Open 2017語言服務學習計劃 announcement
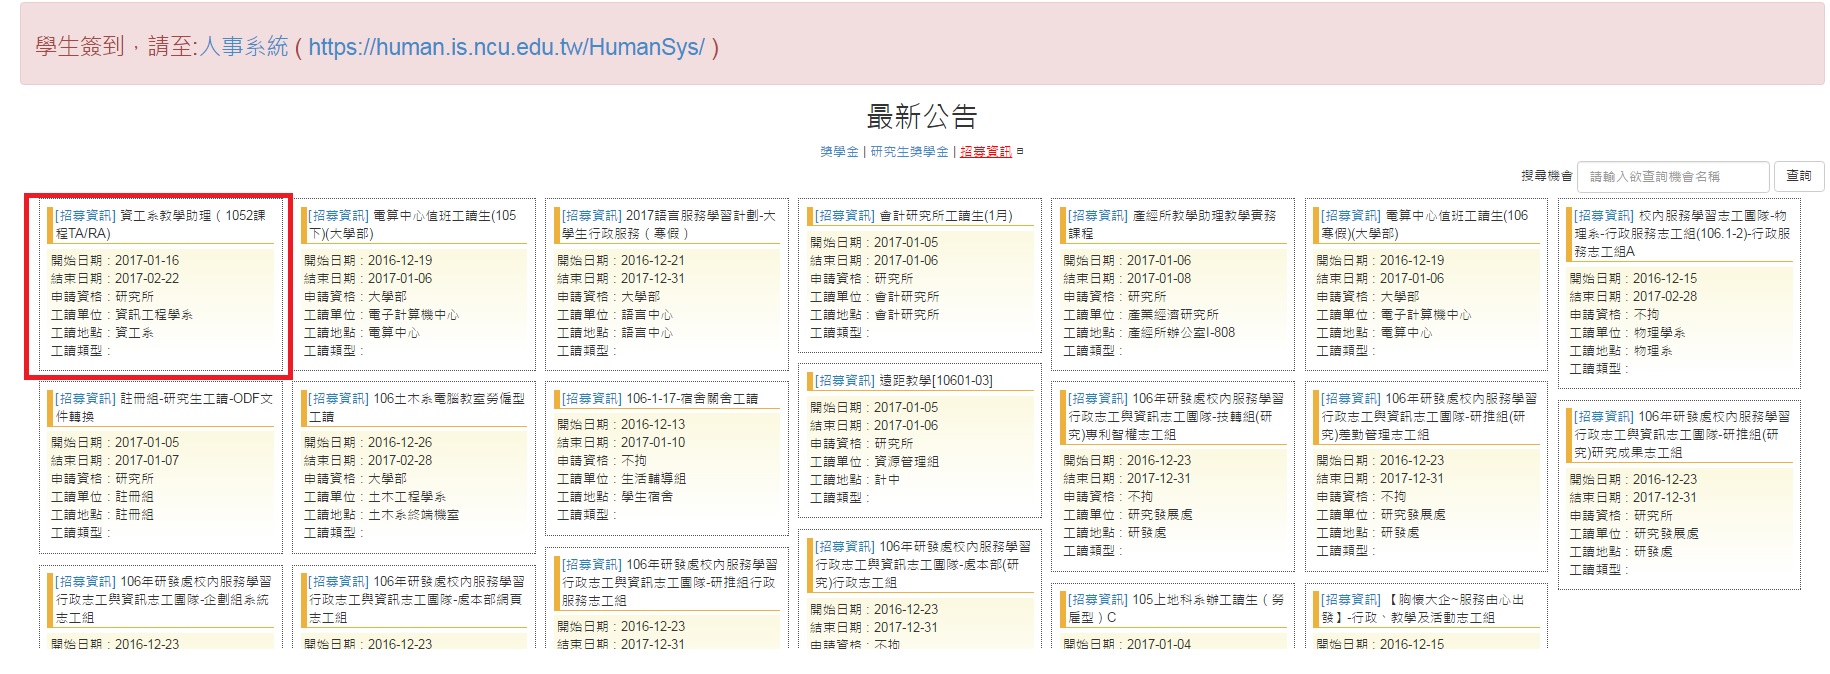1830x674 pixels. point(667,224)
